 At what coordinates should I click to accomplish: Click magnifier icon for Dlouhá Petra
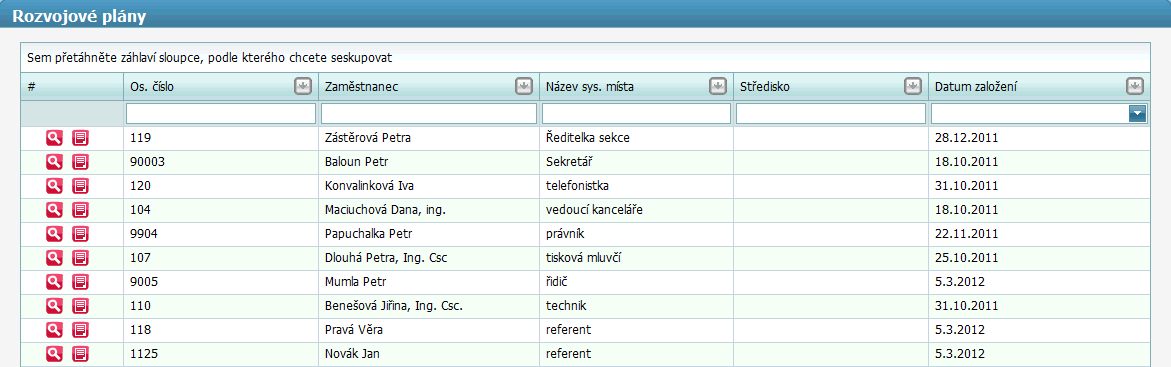tap(54, 258)
